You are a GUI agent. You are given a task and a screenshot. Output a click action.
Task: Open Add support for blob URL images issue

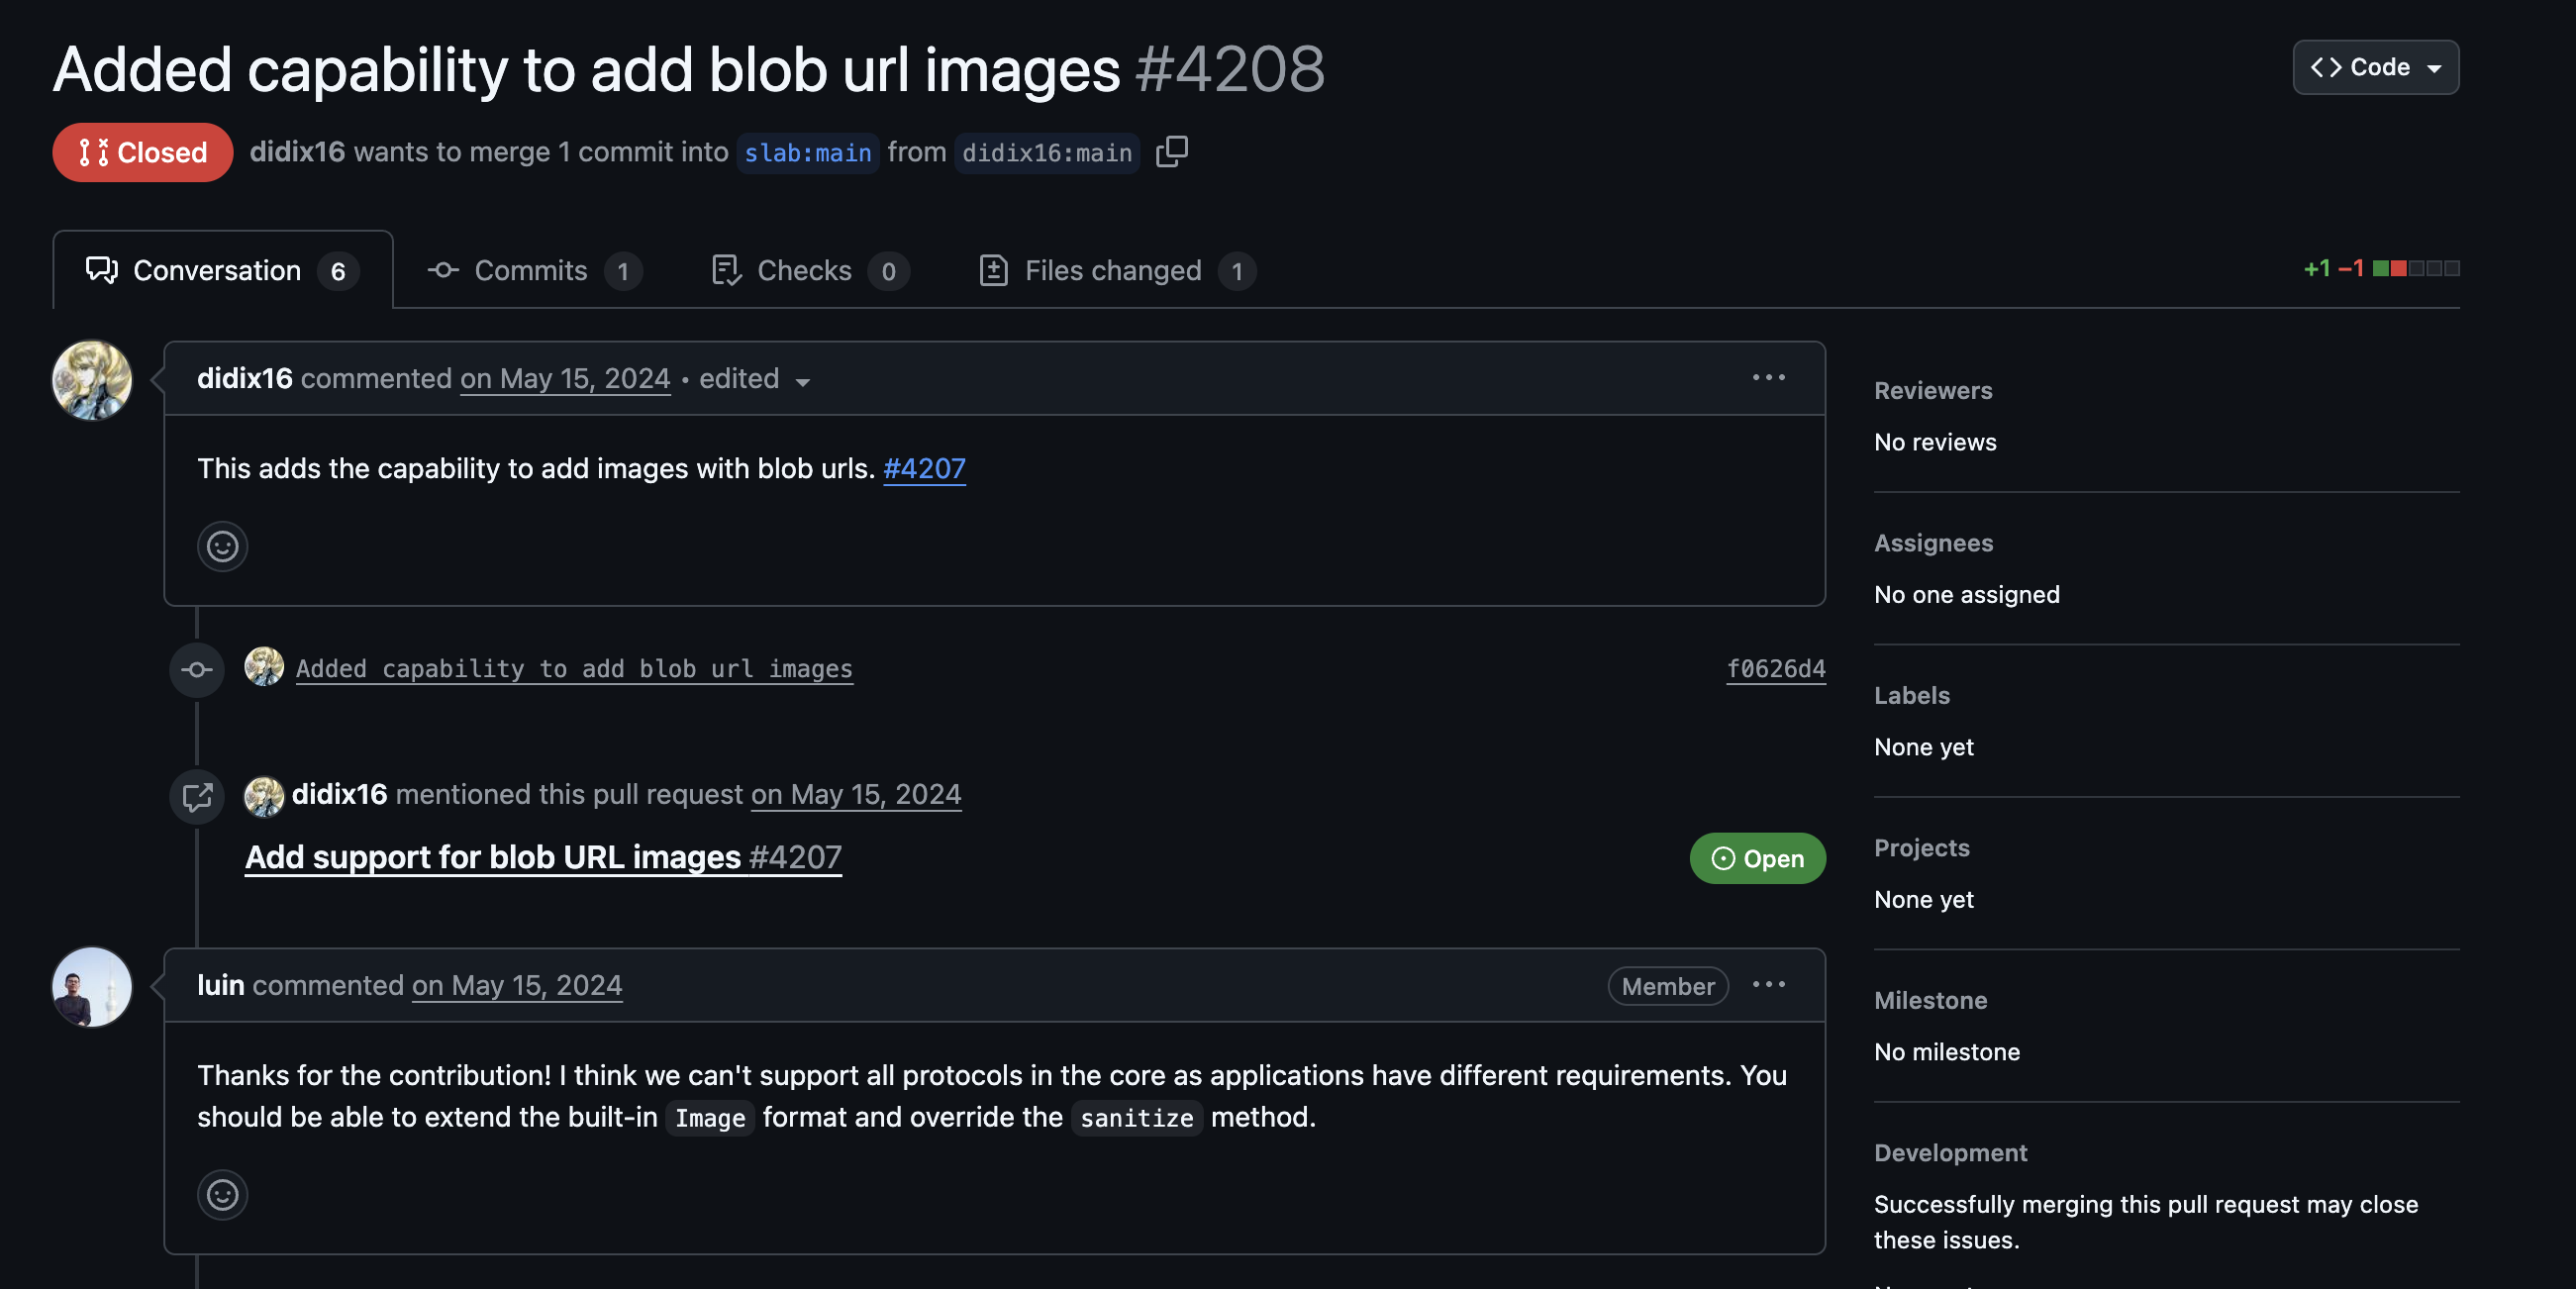543,857
